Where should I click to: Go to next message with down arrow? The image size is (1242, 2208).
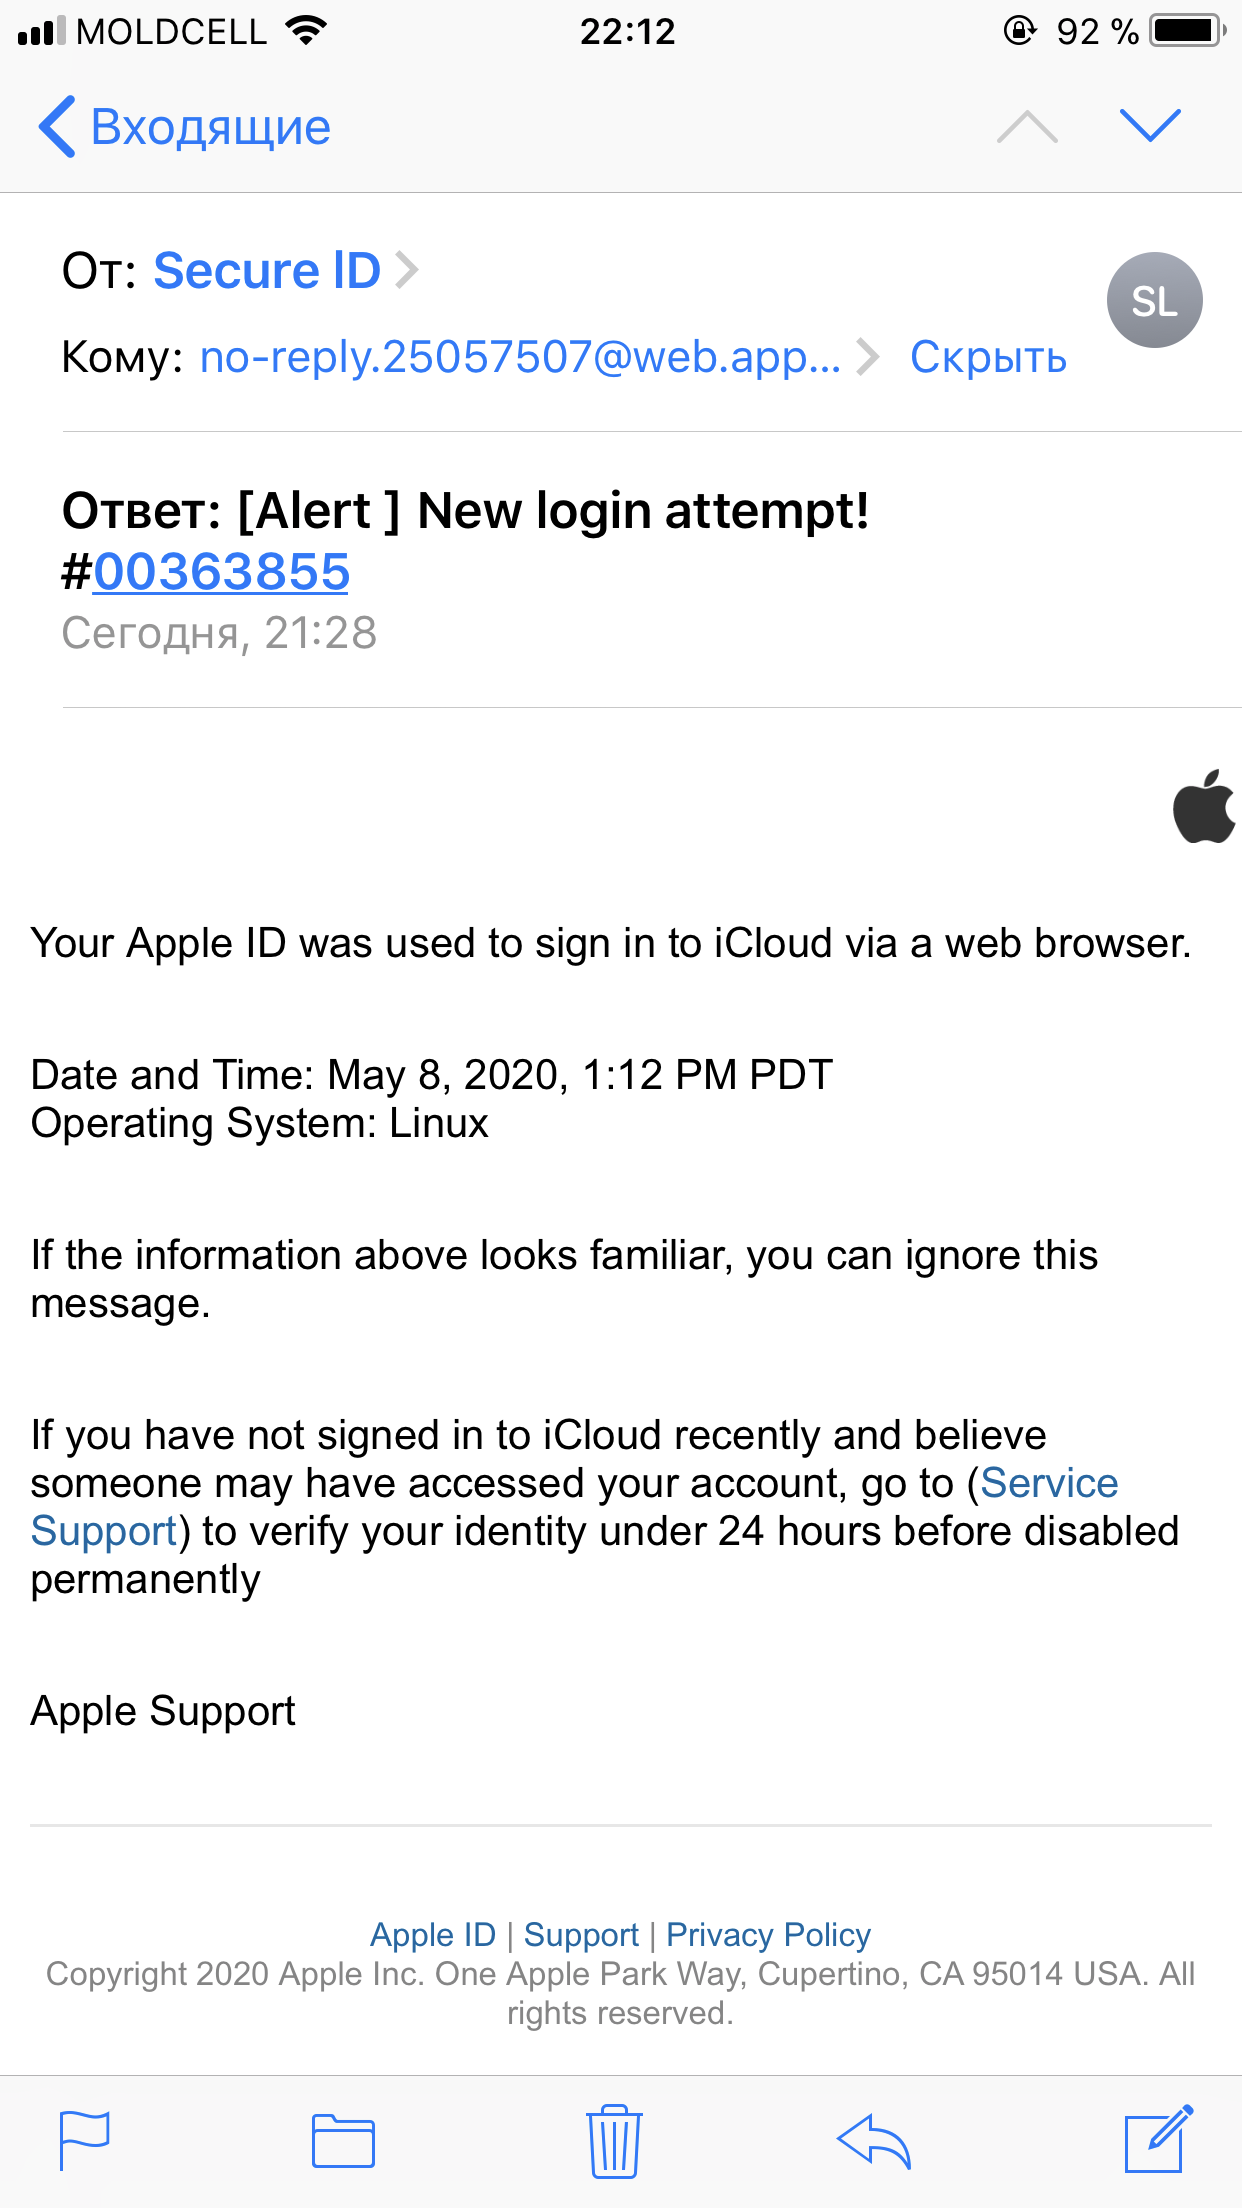point(1150,126)
